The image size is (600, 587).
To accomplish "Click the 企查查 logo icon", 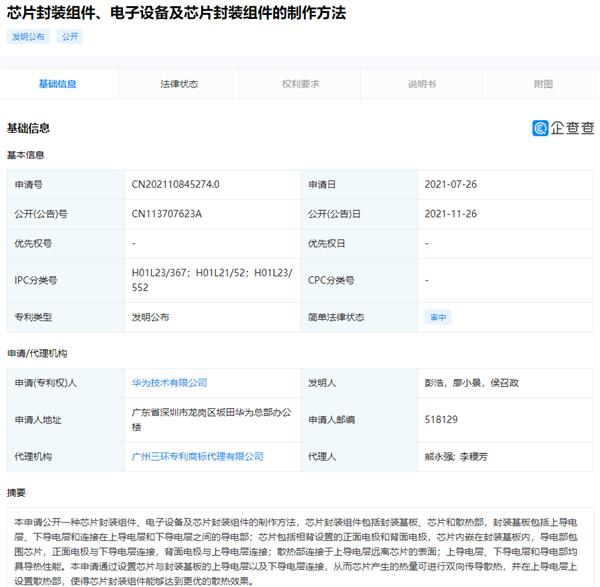I will (540, 128).
